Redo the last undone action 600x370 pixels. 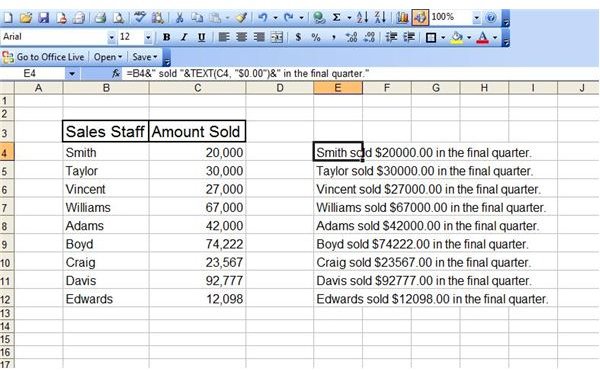pos(289,18)
